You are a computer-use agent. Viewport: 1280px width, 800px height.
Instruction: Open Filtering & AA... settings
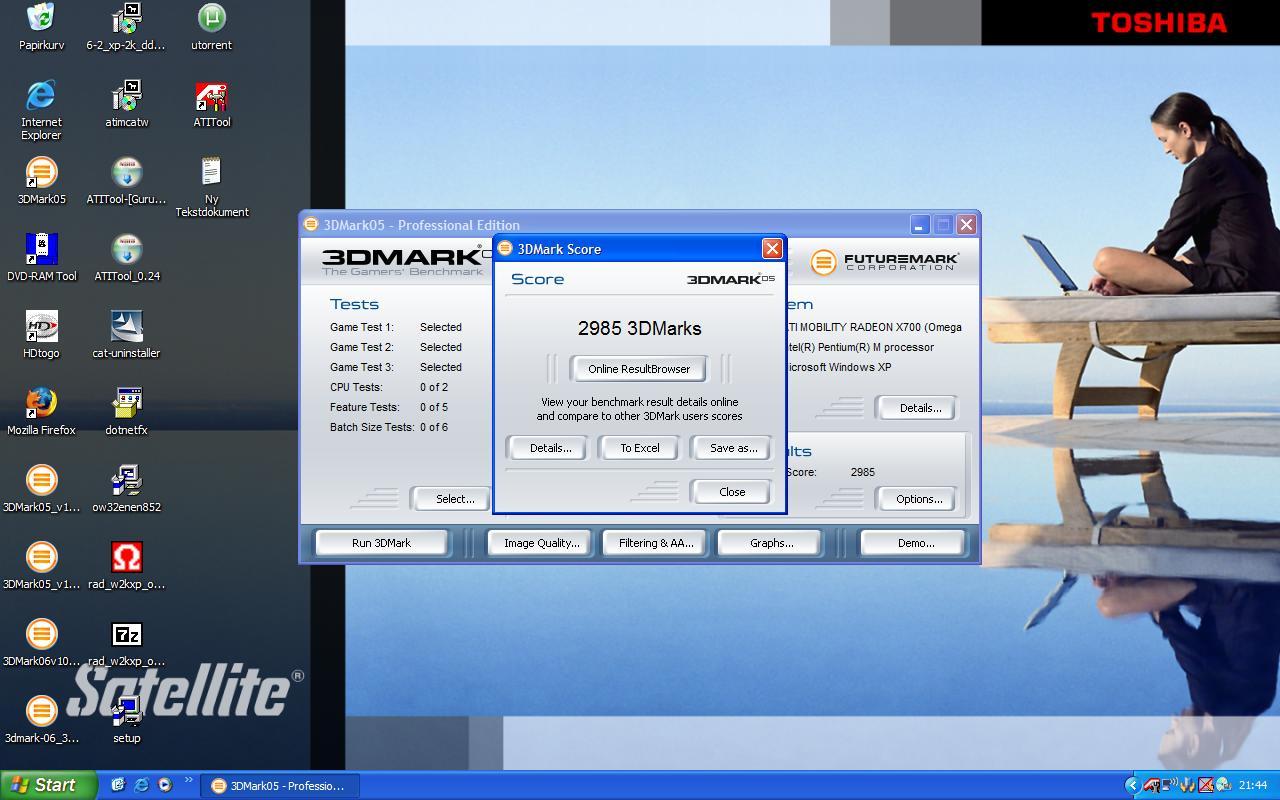pyautogui.click(x=656, y=543)
